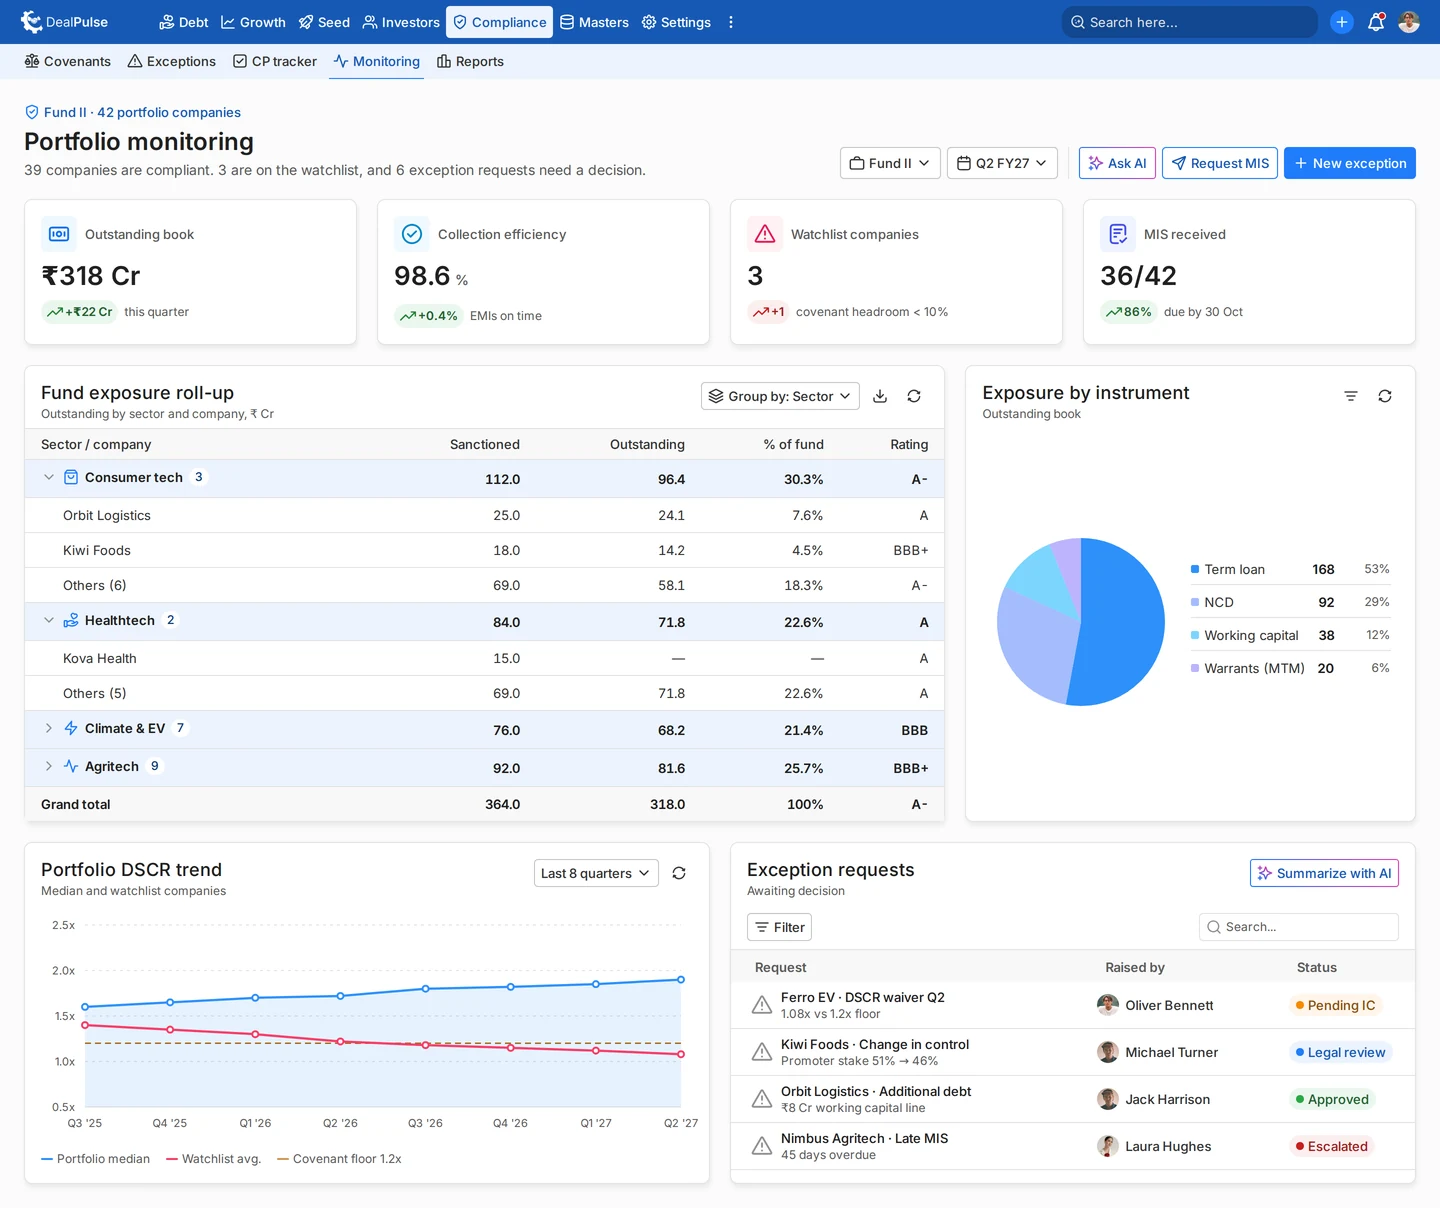This screenshot has width=1440, height=1208.
Task: Click the warning icon for Nimbus Agritech request
Action: point(762,1146)
